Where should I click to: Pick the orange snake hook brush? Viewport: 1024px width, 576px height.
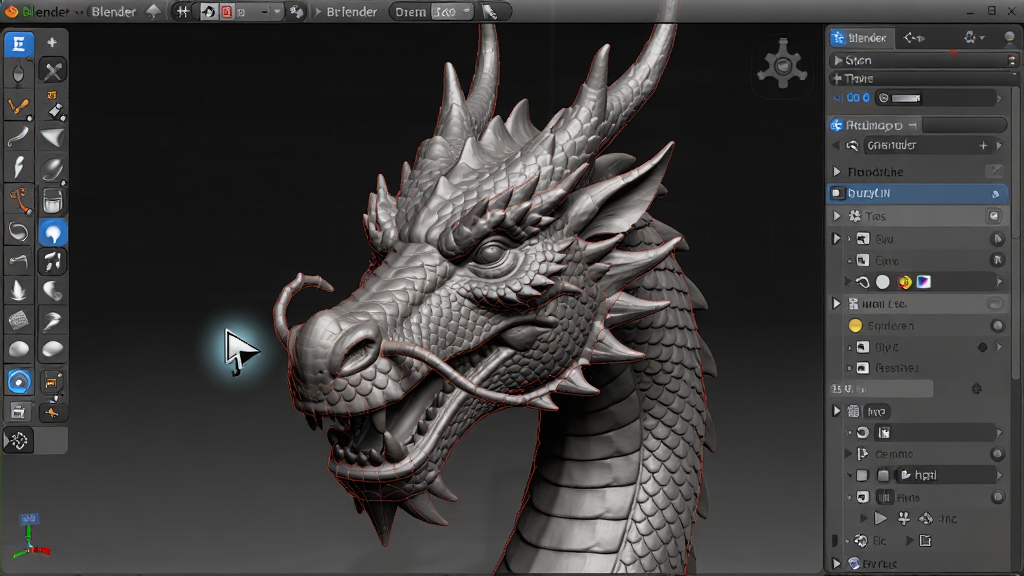[18, 200]
